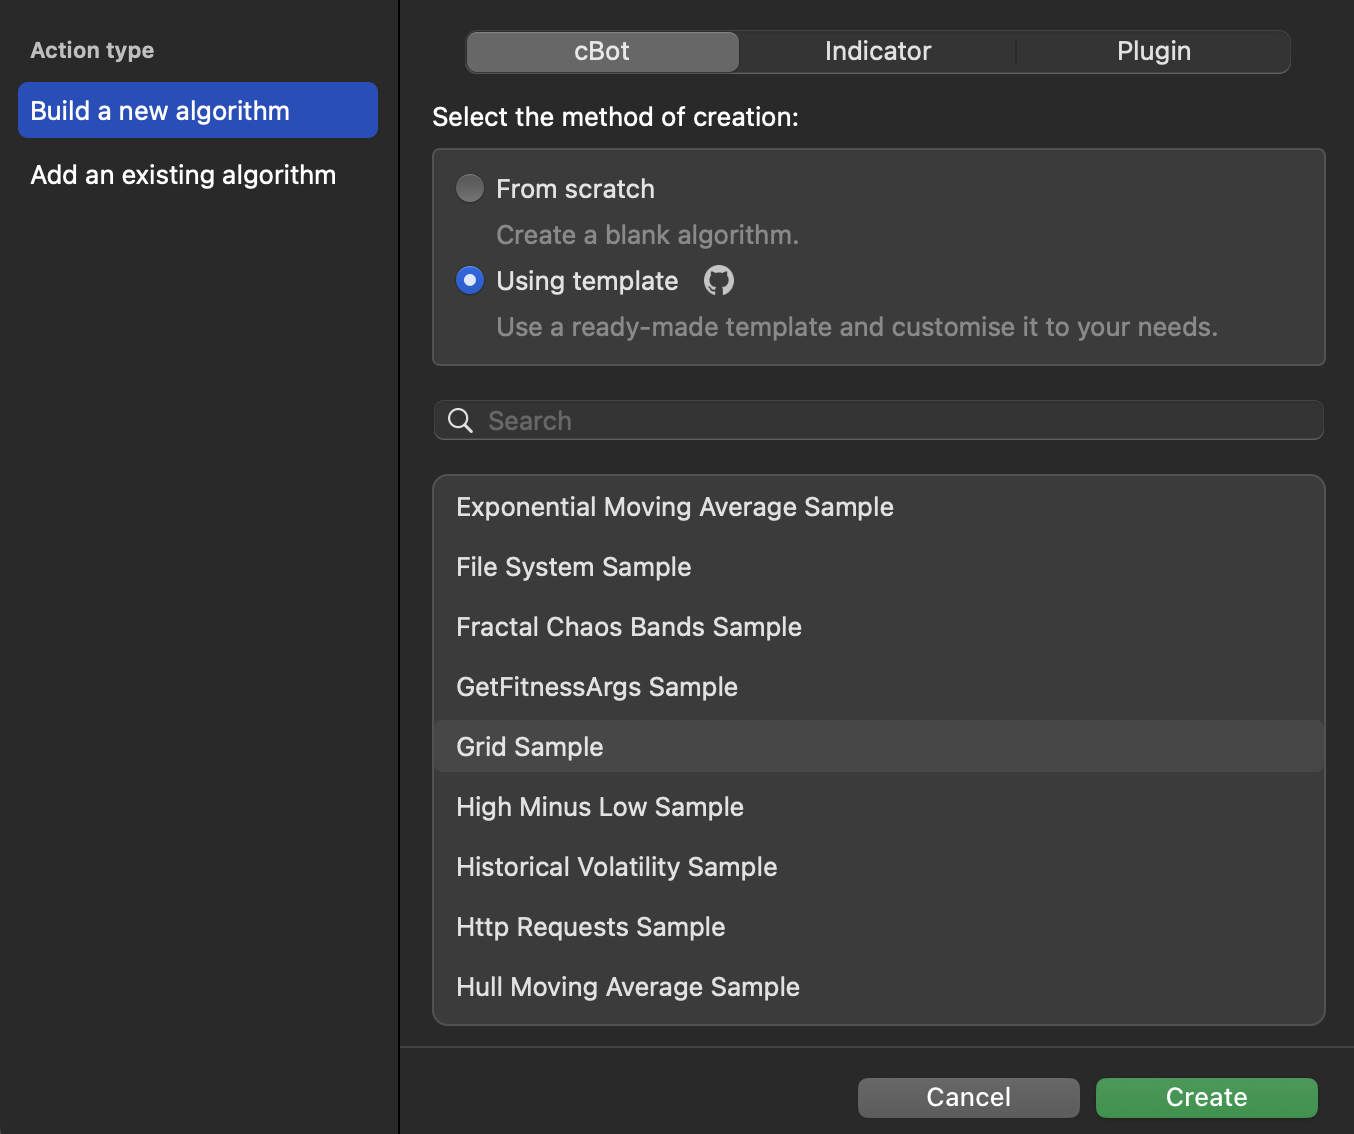The width and height of the screenshot is (1354, 1134).
Task: Select GetFitnessArgs Sample from the list
Action: tap(597, 687)
